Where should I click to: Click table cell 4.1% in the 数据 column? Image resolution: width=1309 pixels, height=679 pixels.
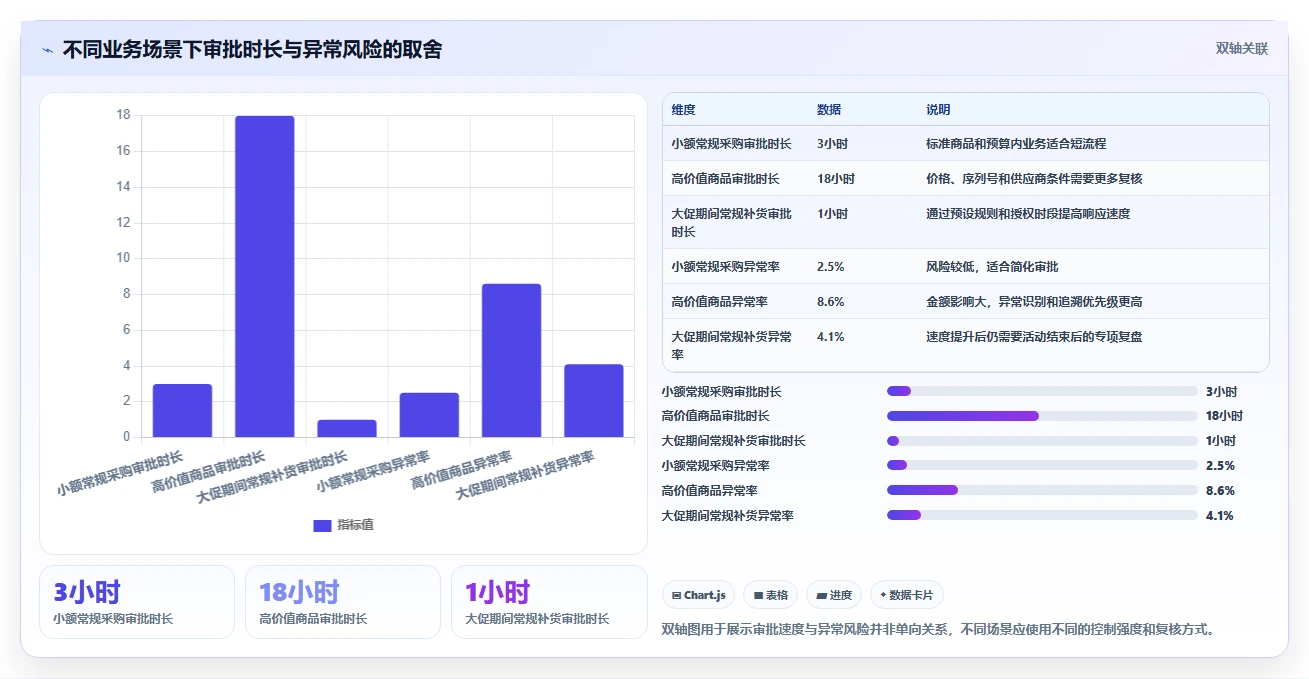pos(831,337)
